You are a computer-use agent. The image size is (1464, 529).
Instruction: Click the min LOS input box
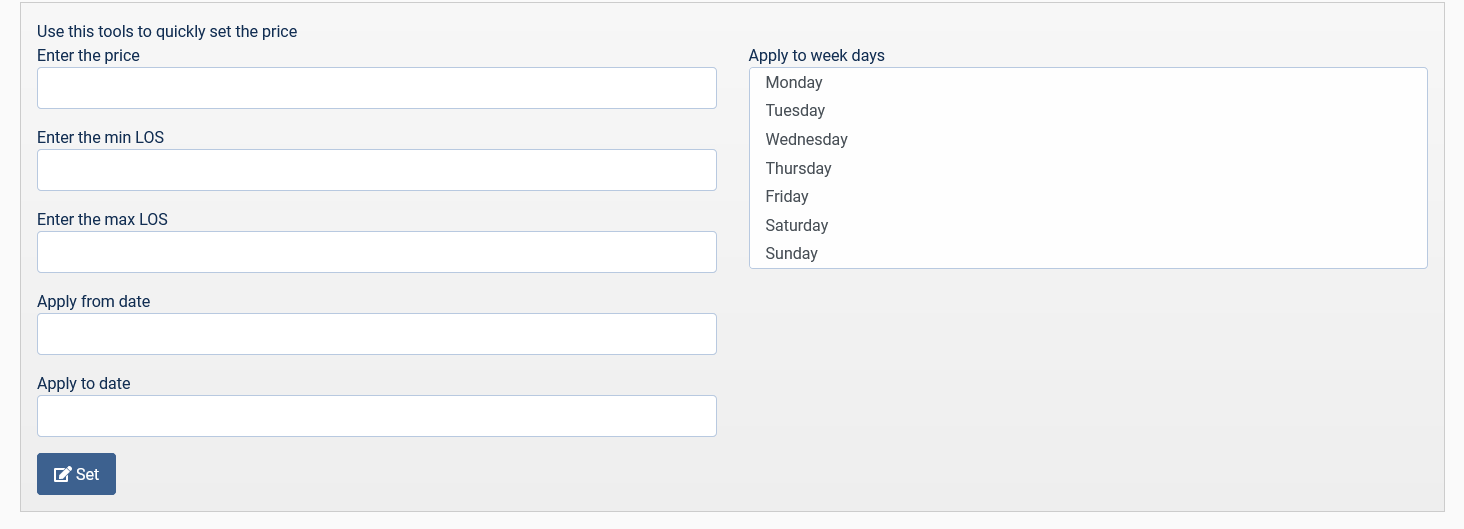coord(376,170)
